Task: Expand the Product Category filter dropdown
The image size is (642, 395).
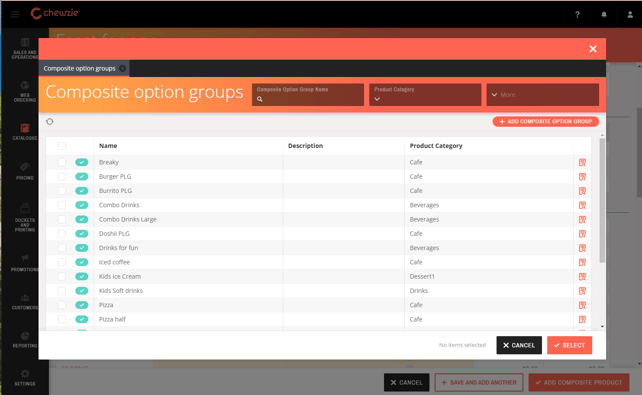Action: tap(425, 95)
